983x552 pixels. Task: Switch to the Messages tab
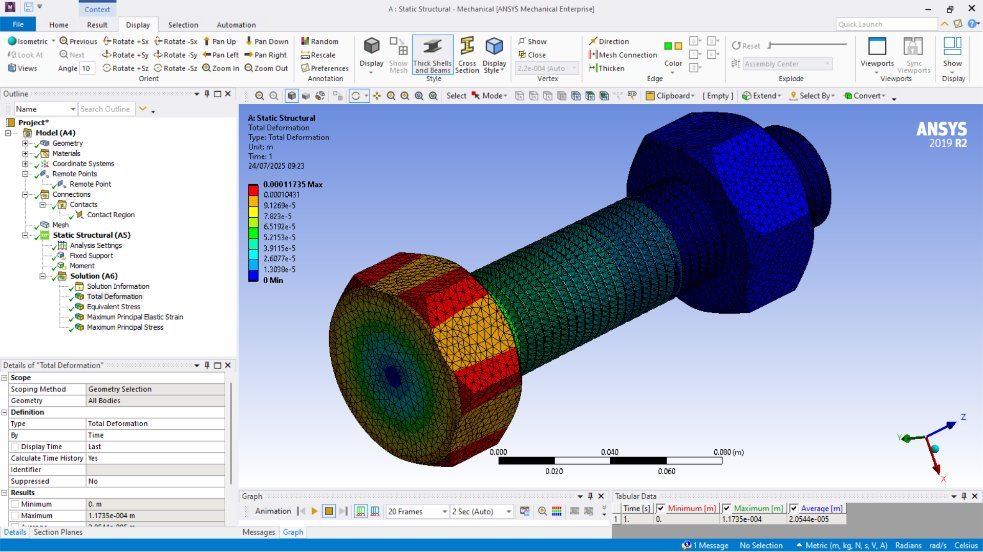click(x=259, y=532)
